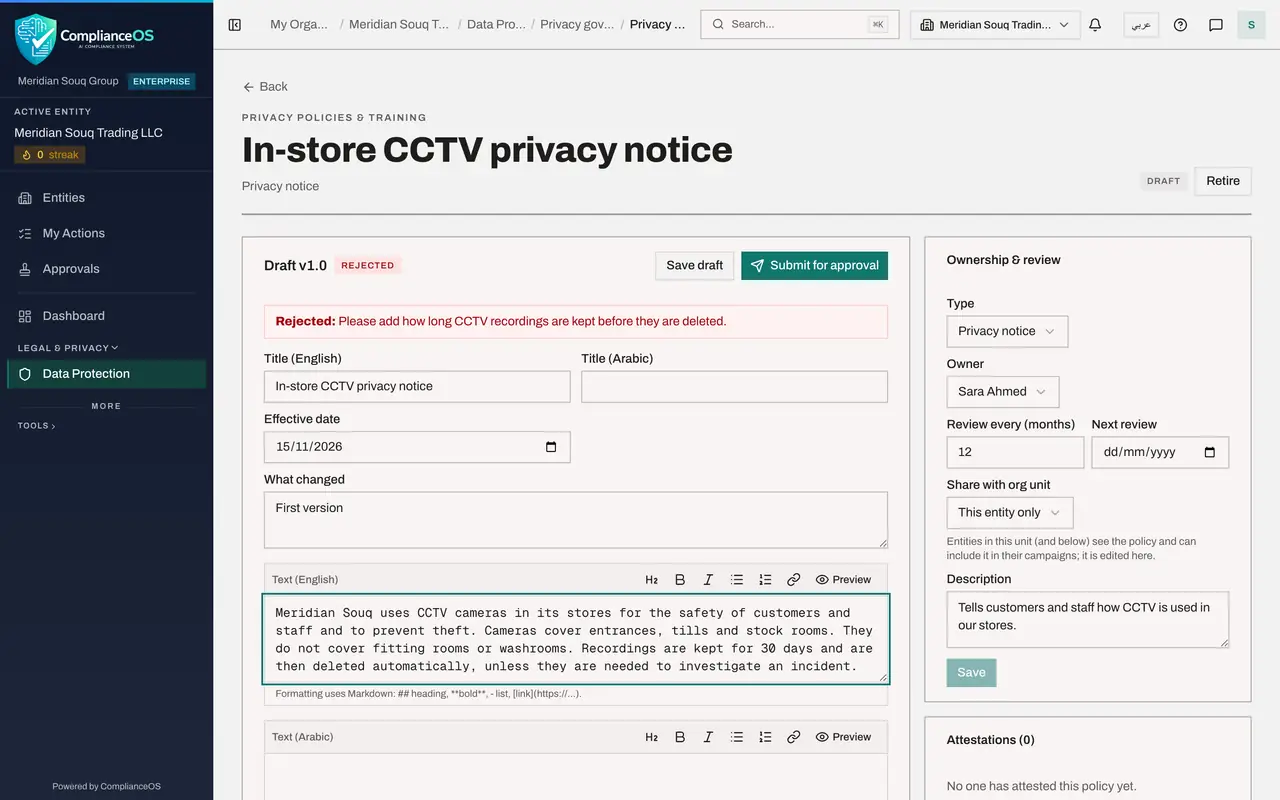This screenshot has width=1280, height=800.
Task: Open Share with org unit dropdown
Action: pos(1010,513)
